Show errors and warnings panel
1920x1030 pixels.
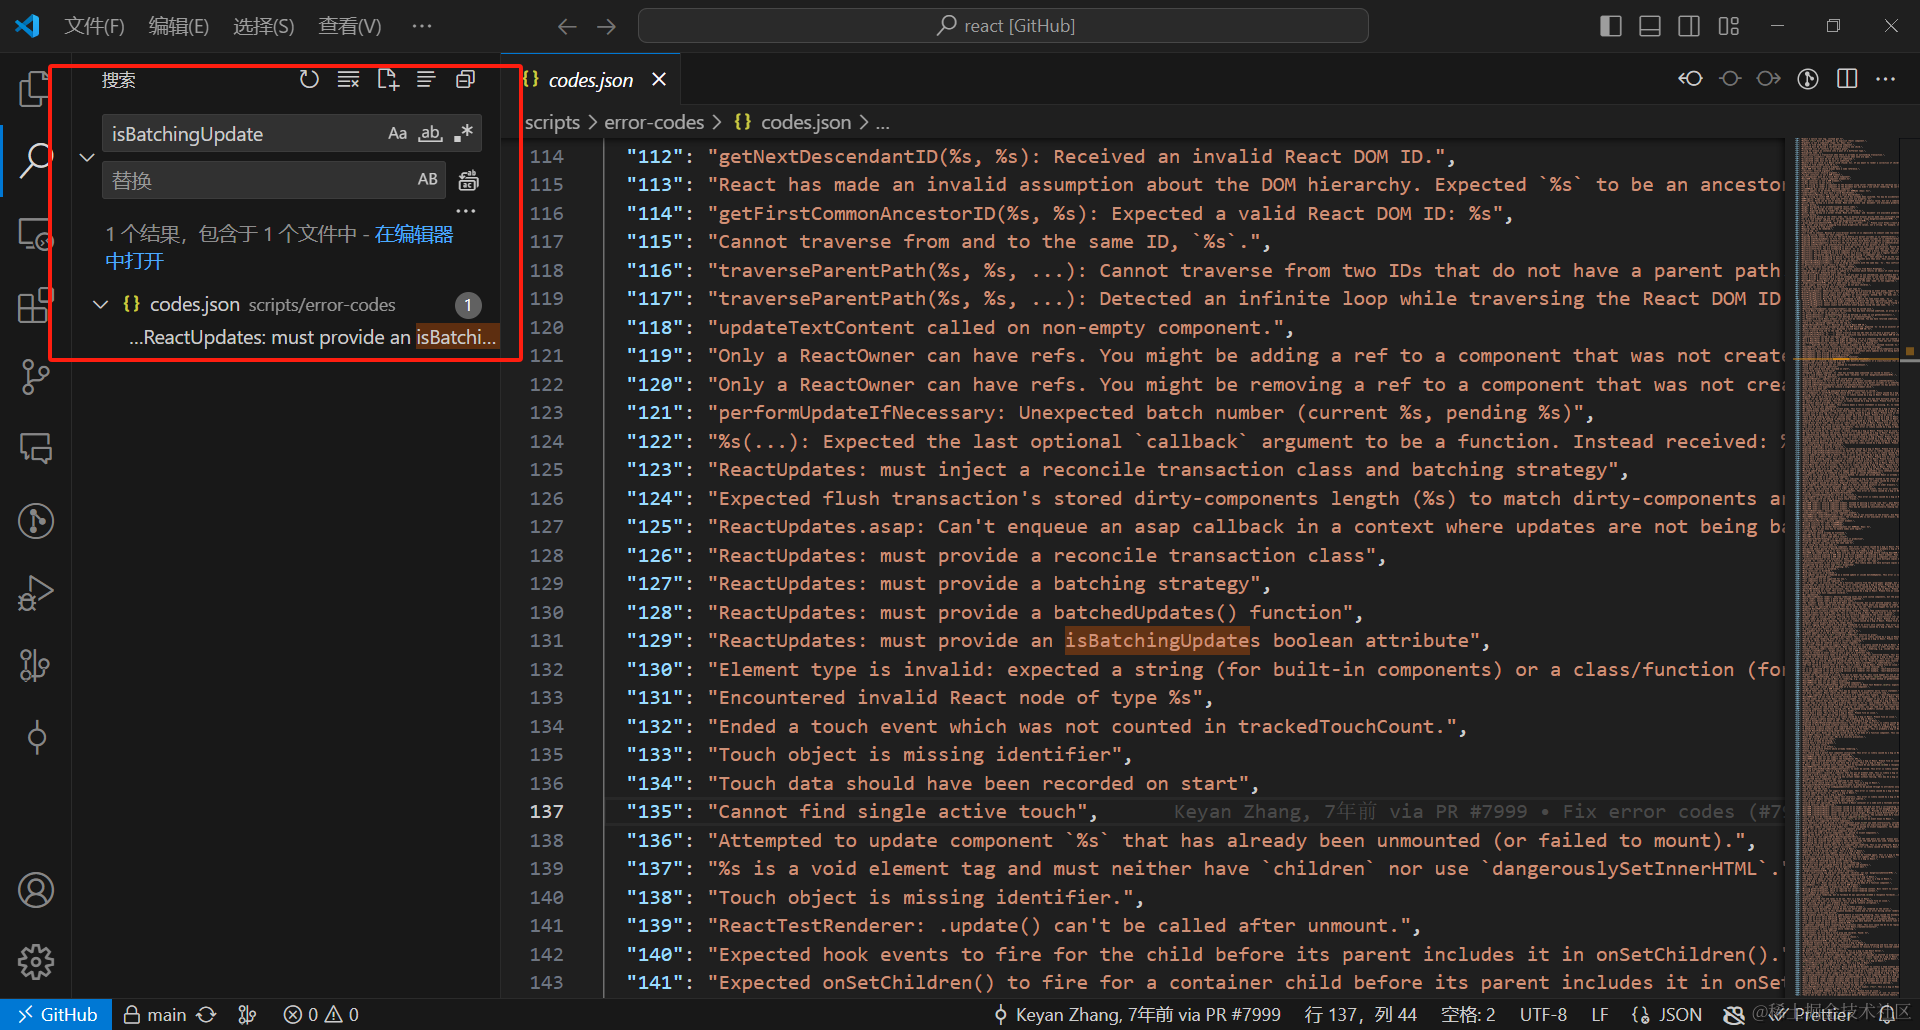tap(321, 1014)
